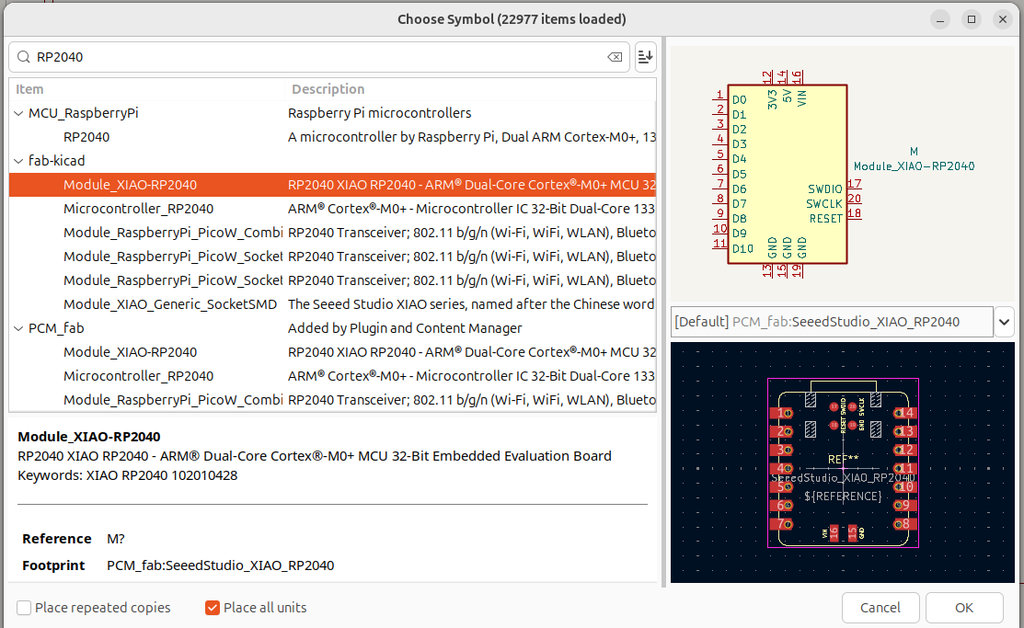This screenshot has height=628, width=1024.
Task: Open the sort options button beside search
Action: 645,57
